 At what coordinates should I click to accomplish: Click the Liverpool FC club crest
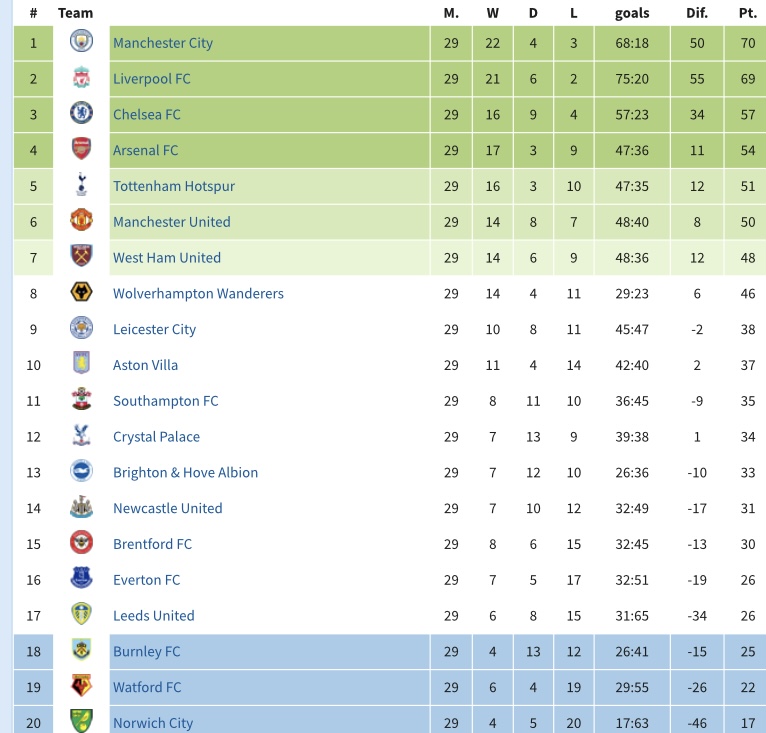point(81,77)
